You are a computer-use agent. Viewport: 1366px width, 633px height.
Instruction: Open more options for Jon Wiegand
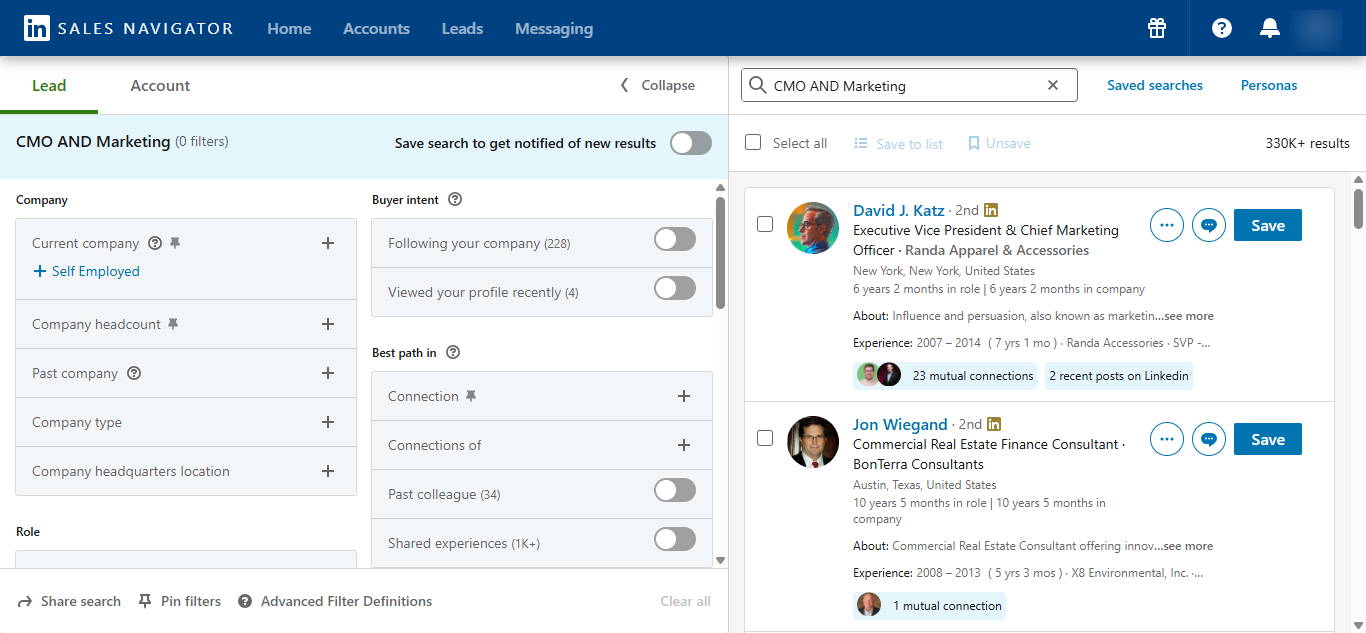[x=1166, y=439]
